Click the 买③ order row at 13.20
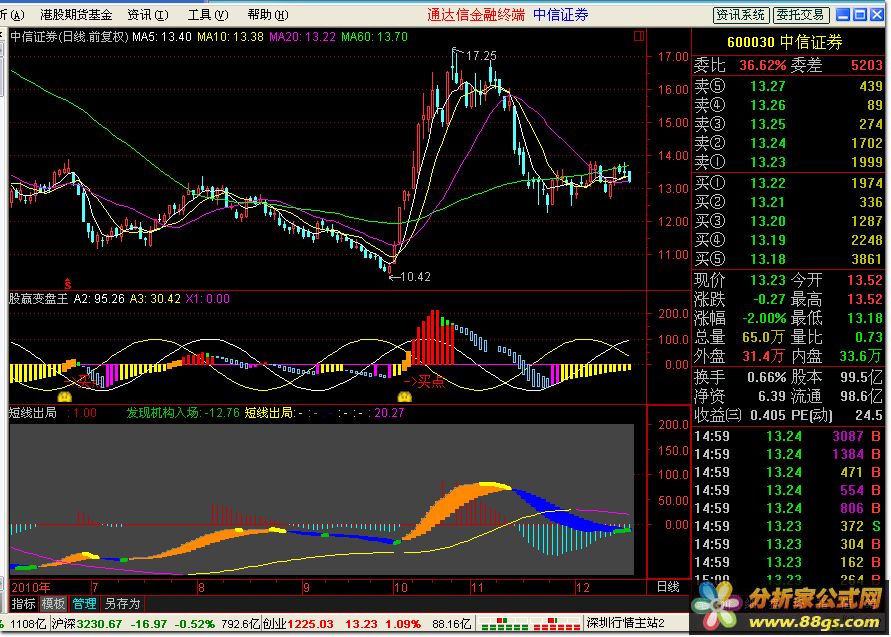Image resolution: width=891 pixels, height=637 pixels. (x=788, y=222)
